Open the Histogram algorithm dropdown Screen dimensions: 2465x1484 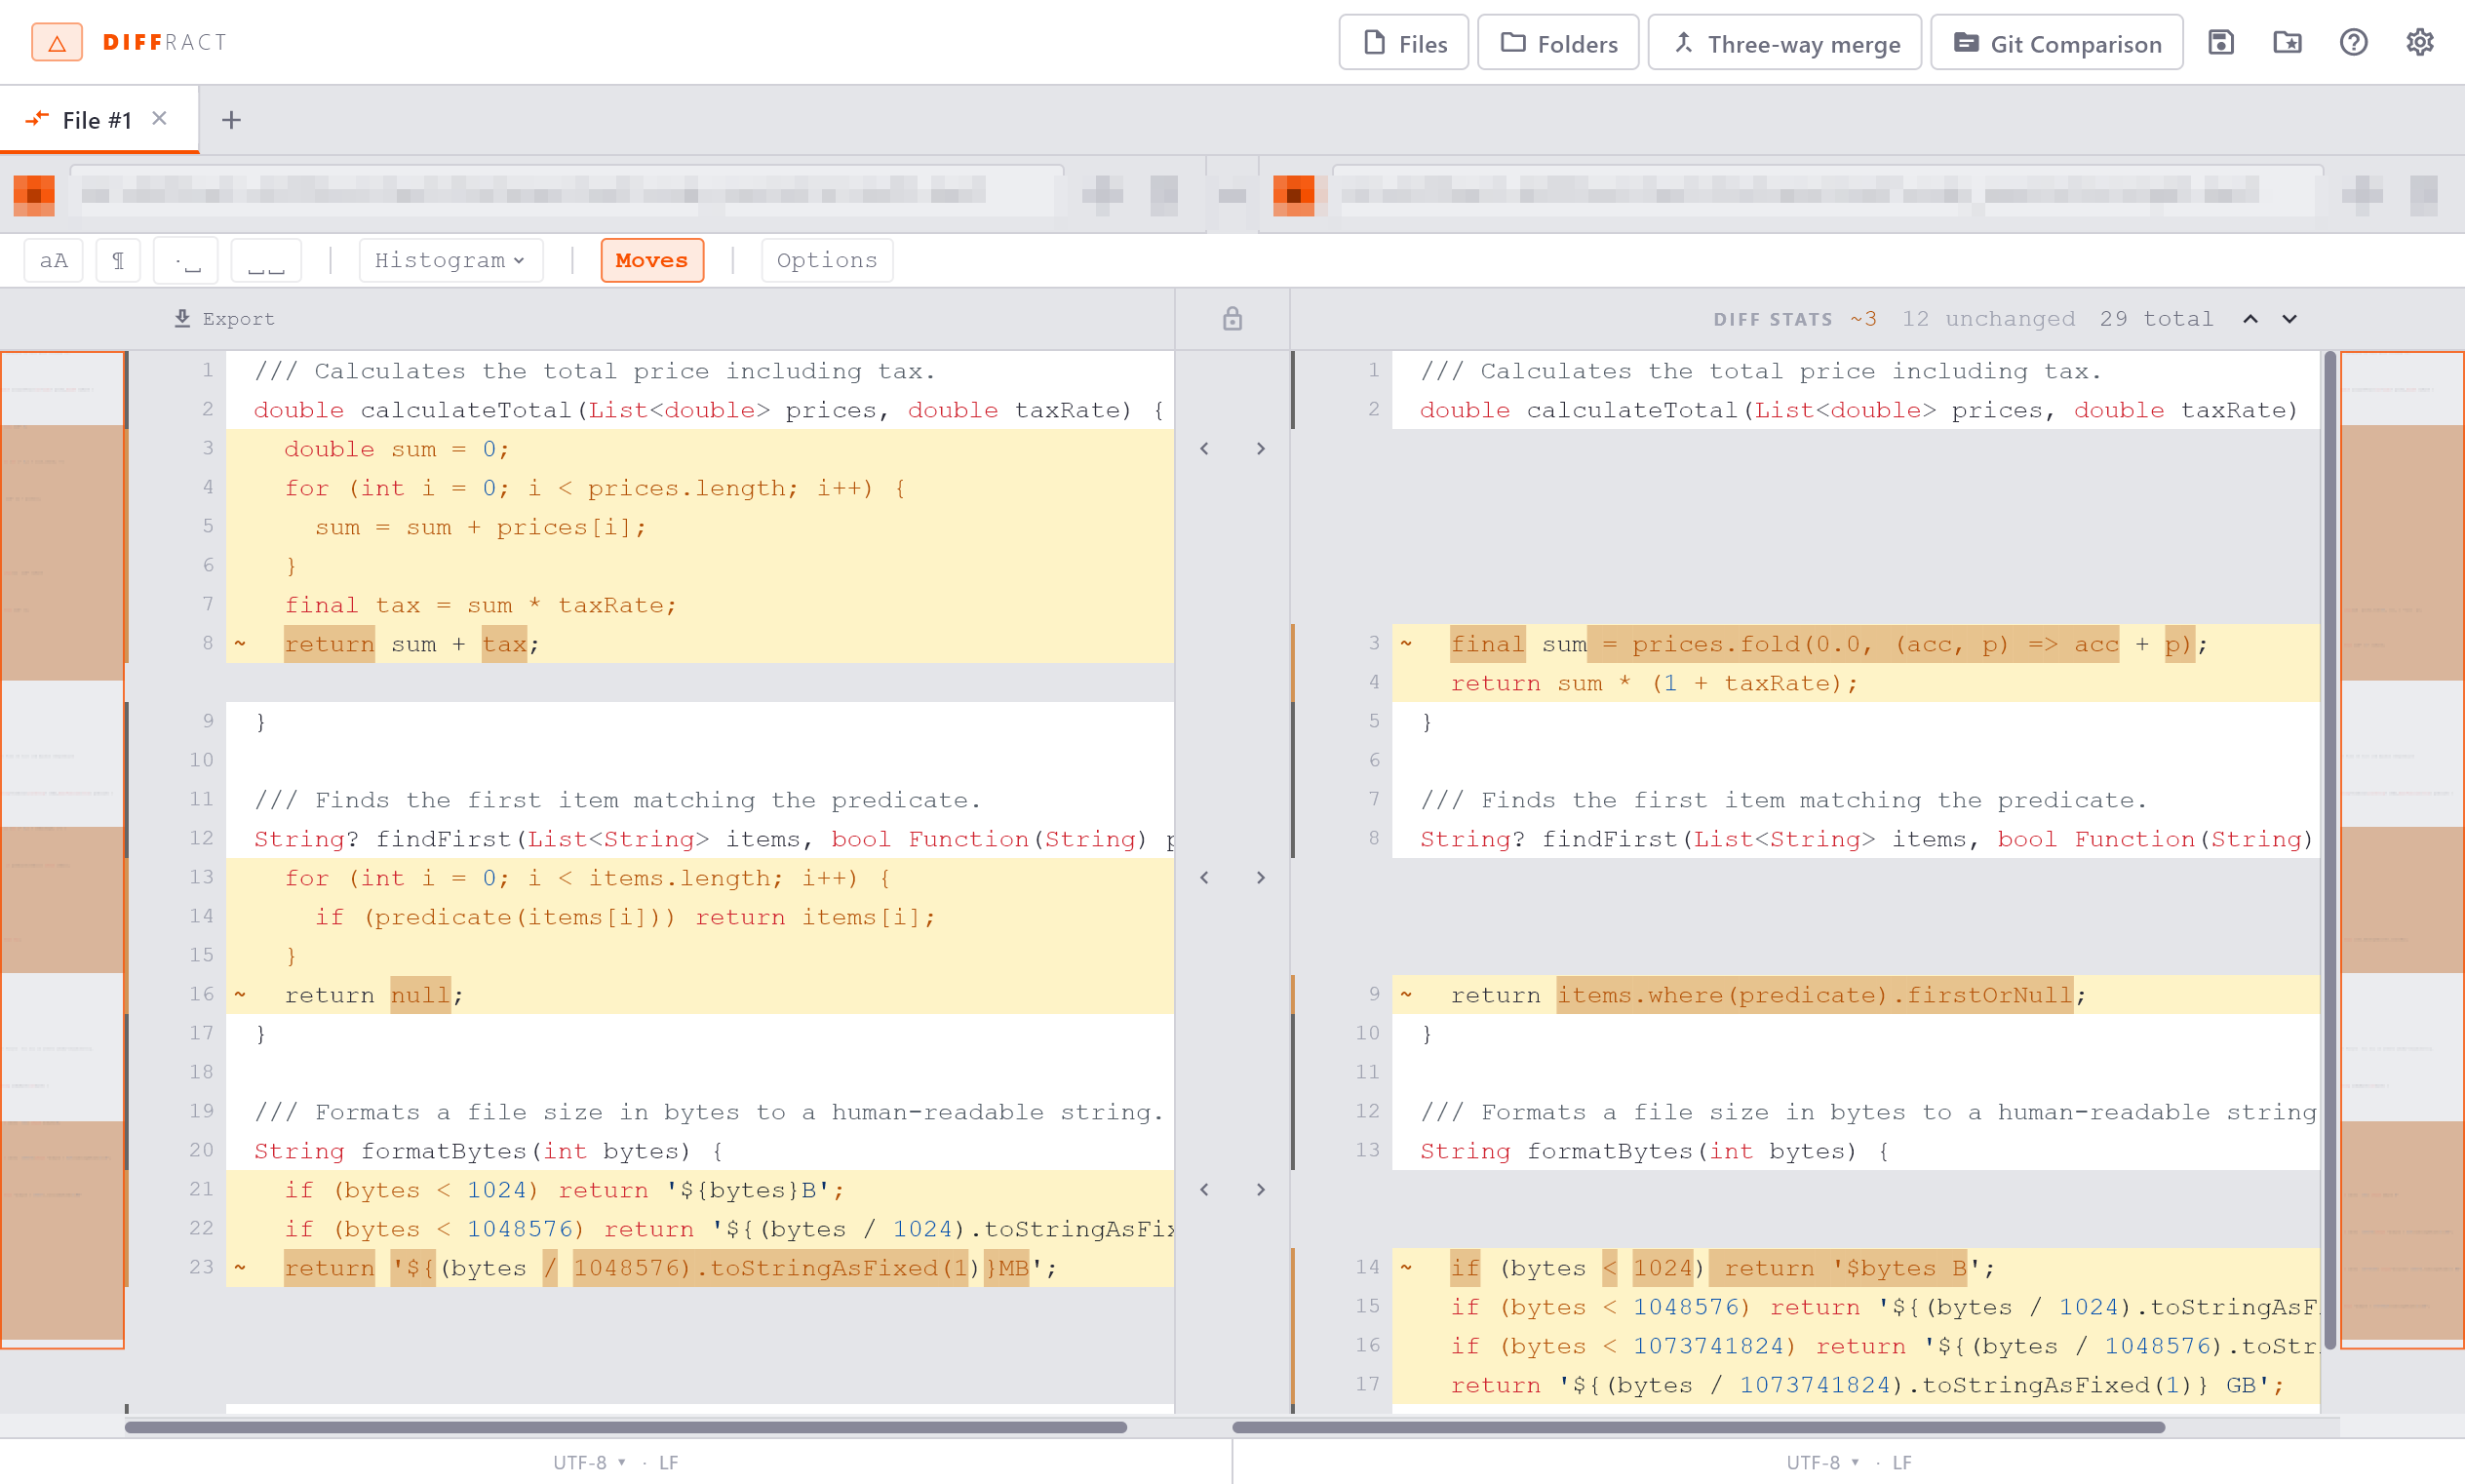click(x=450, y=260)
